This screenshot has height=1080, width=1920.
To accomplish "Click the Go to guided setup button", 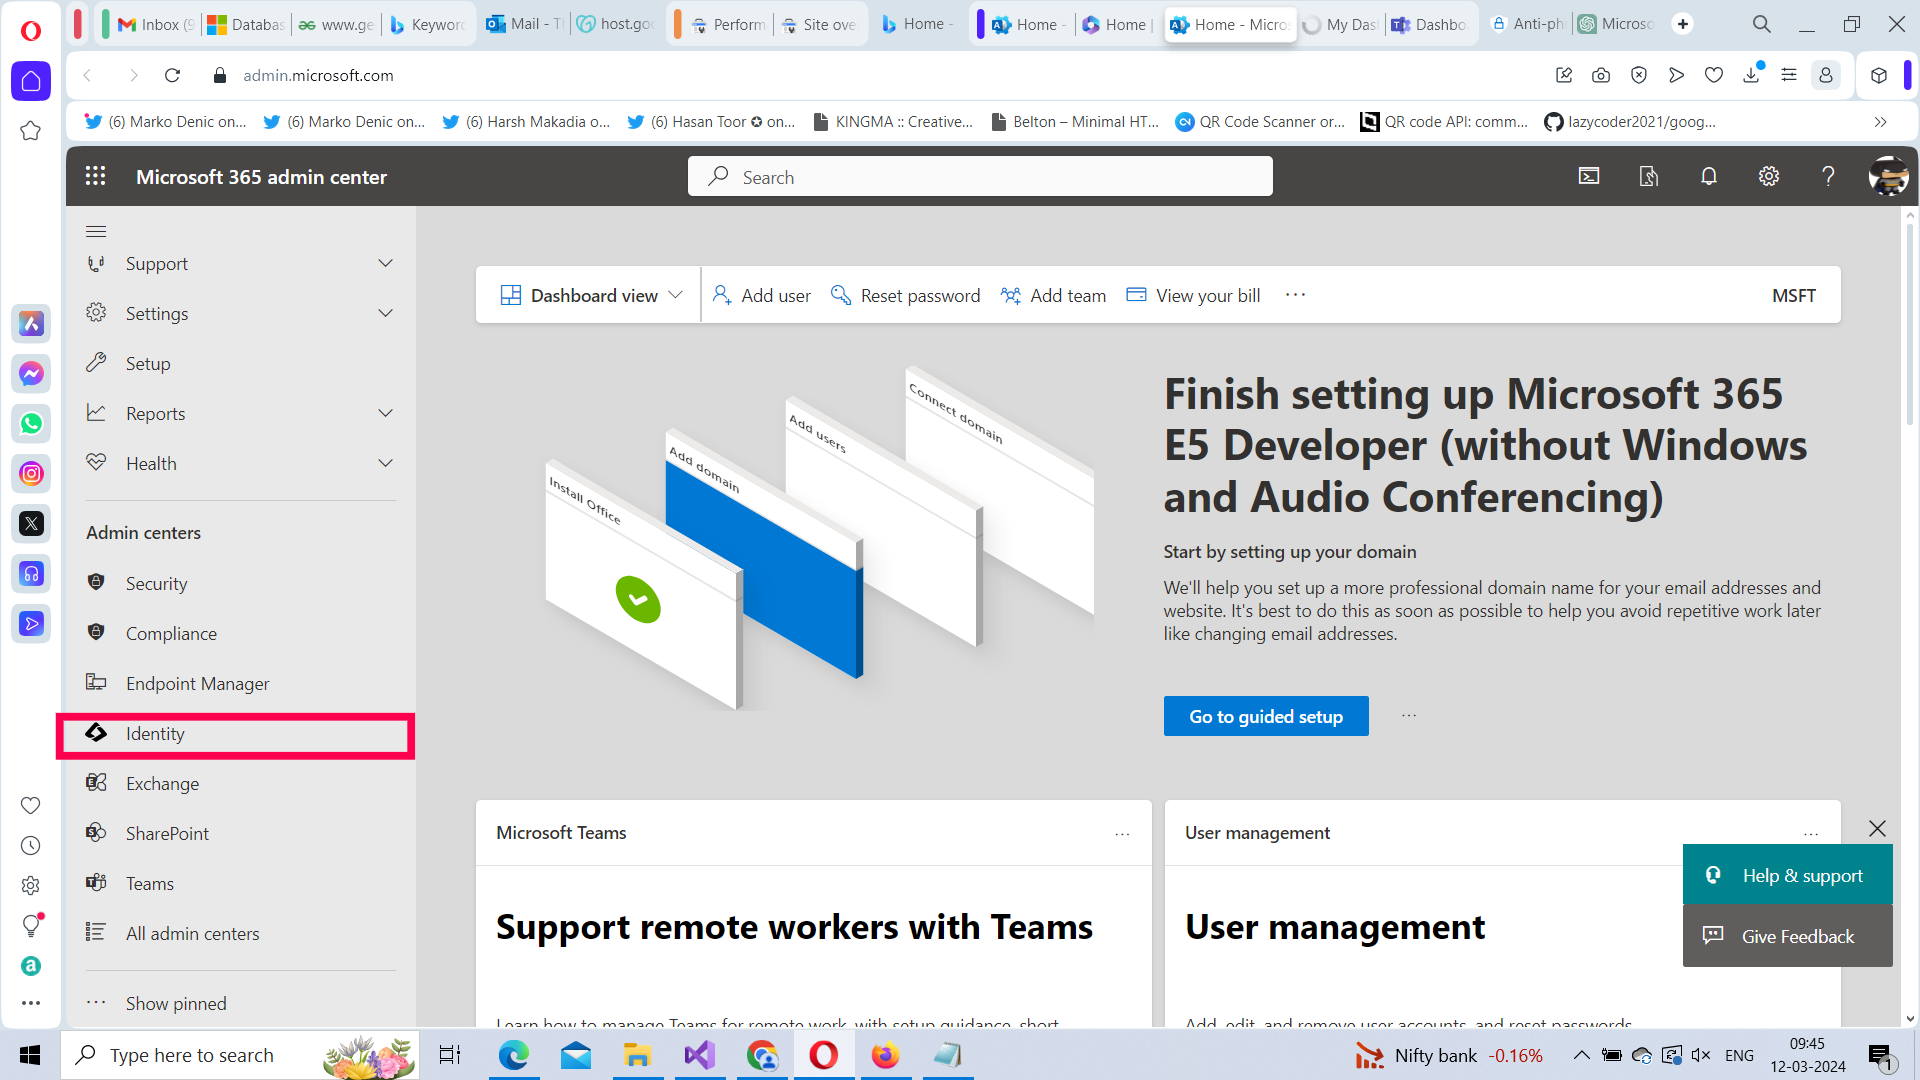I will (1265, 716).
